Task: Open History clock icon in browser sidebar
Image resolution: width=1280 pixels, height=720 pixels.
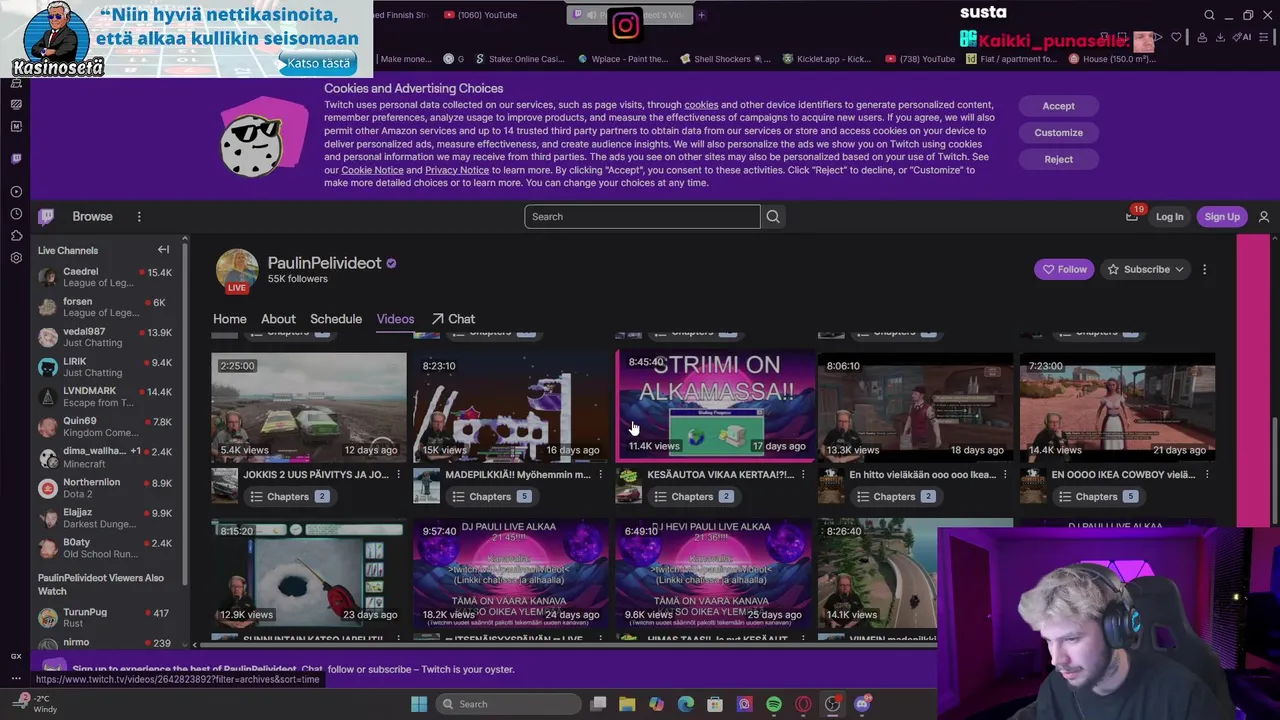Action: [x=16, y=213]
